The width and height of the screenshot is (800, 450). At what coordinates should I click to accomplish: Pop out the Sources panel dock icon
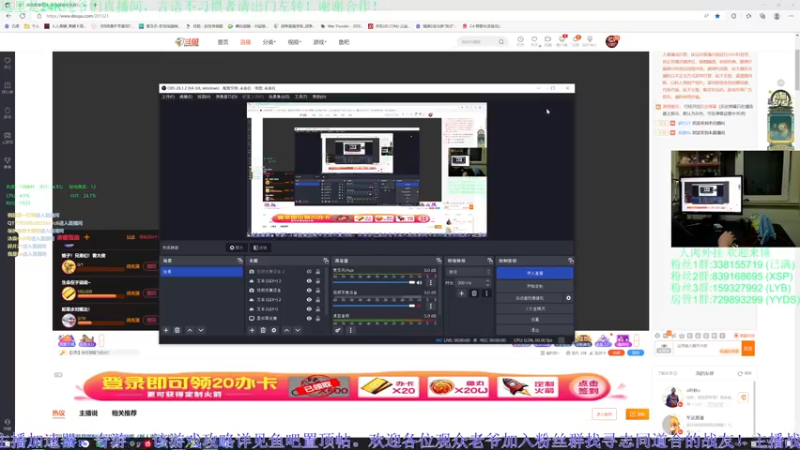pyautogui.click(x=326, y=261)
